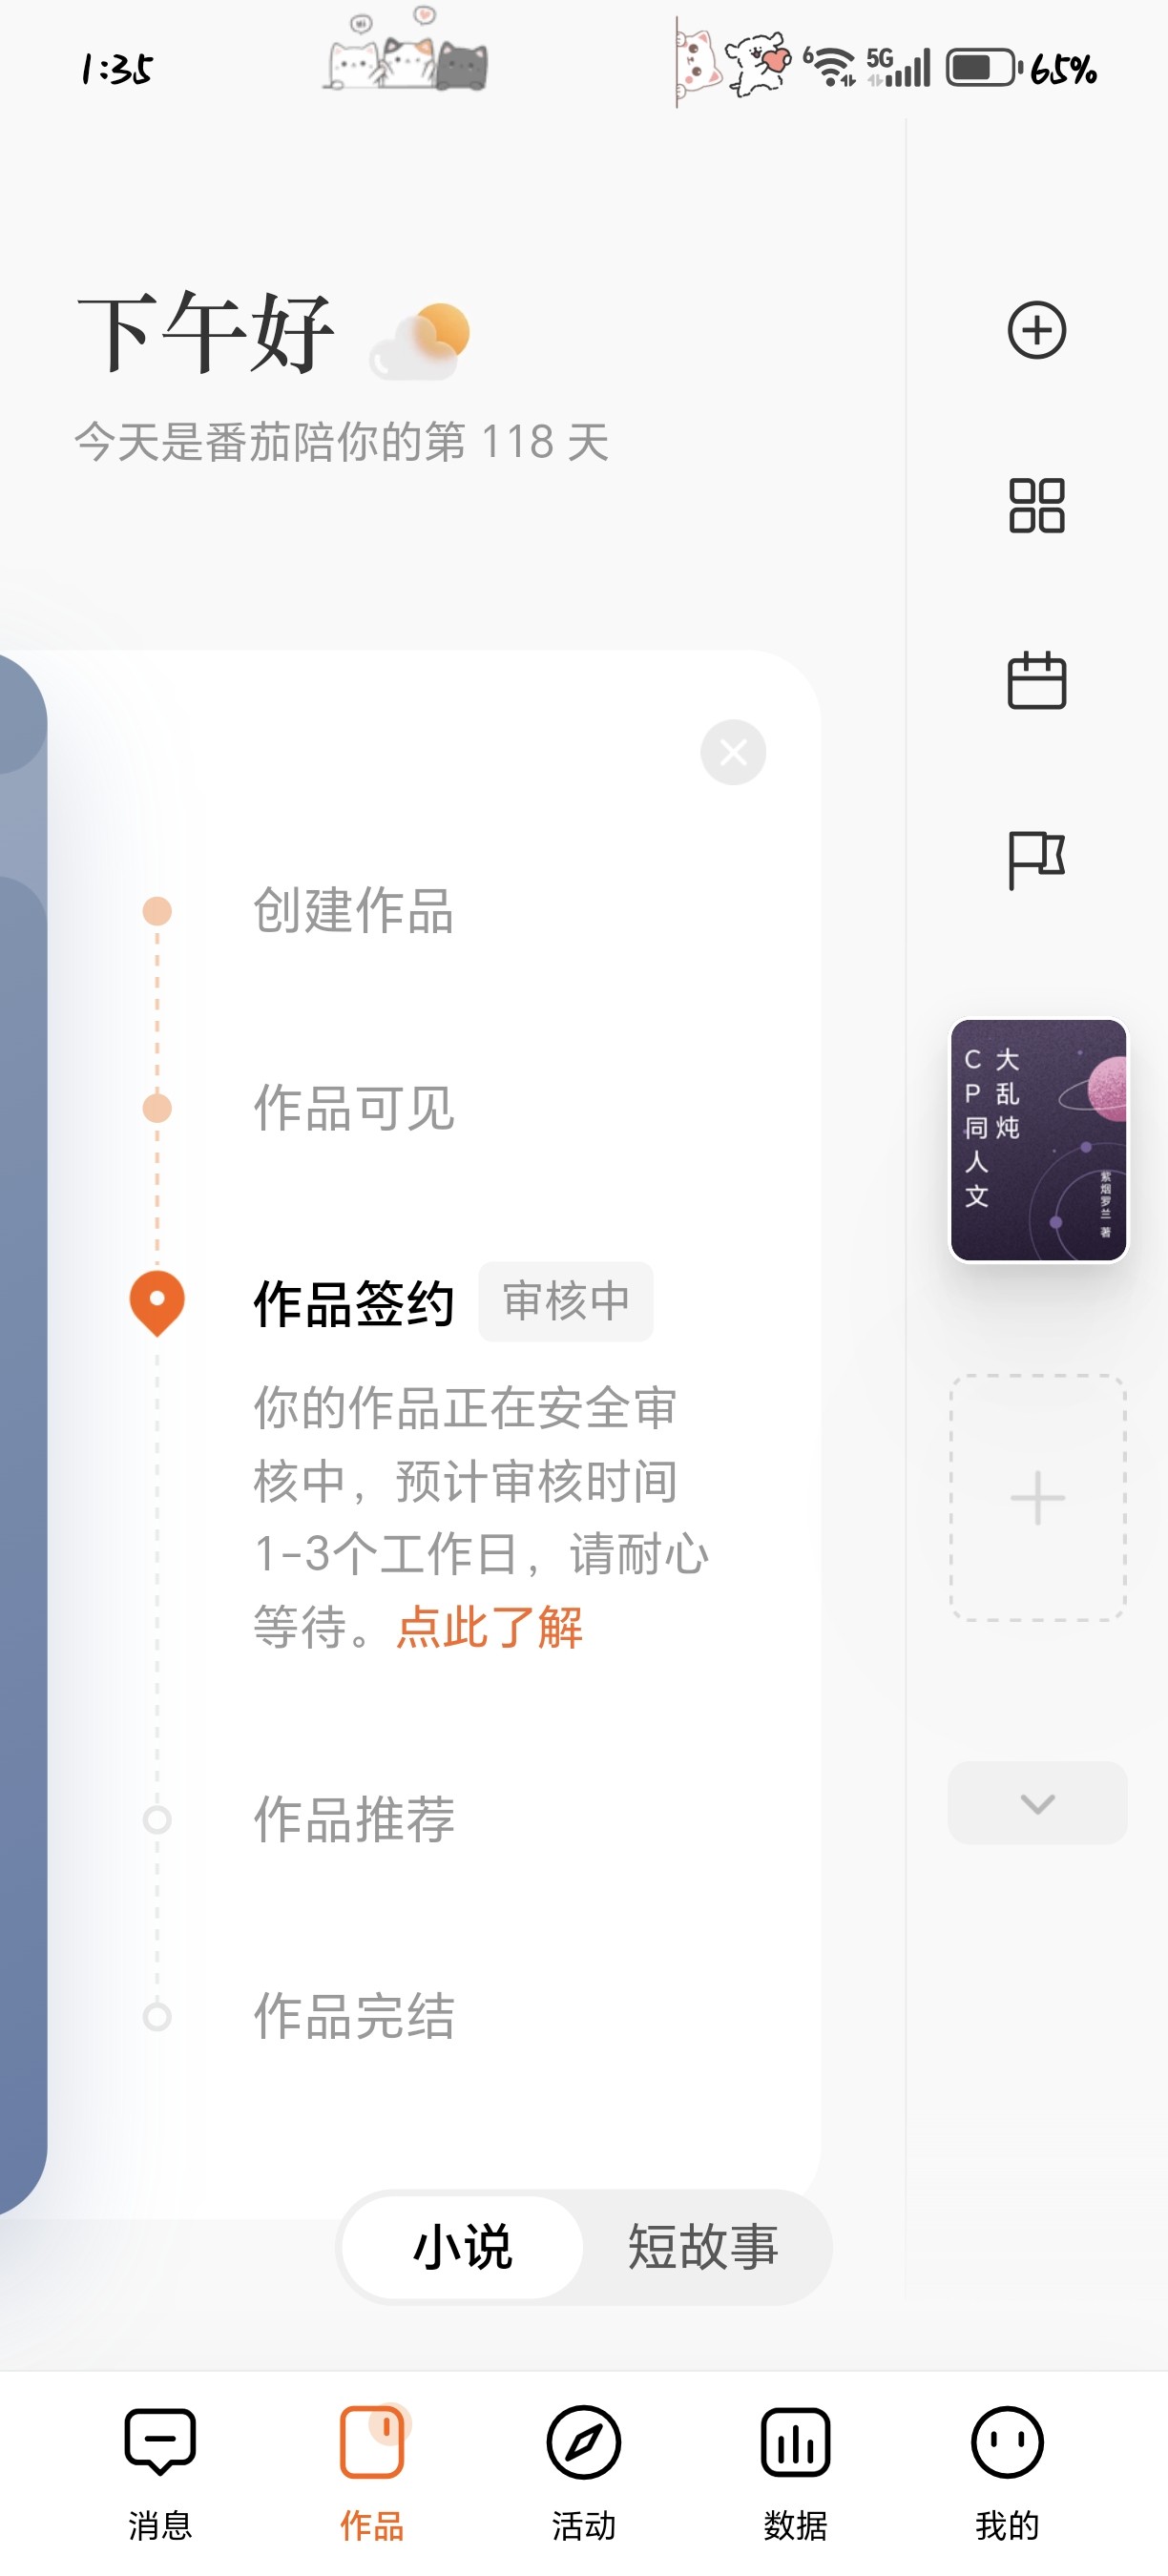
Task: Switch to 短故事 short story mode
Action: (x=703, y=2247)
